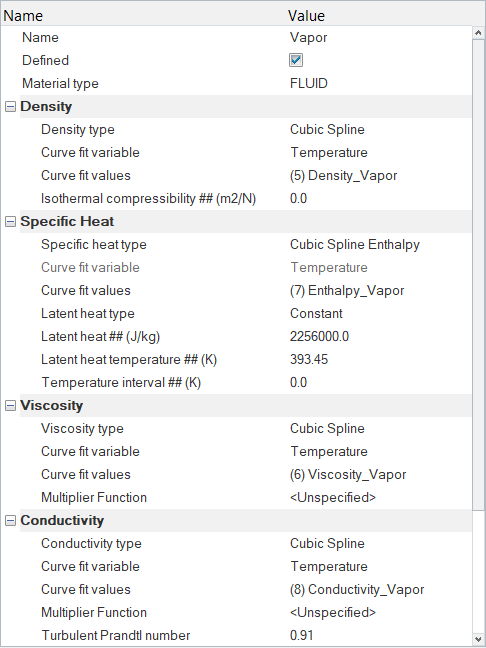The width and height of the screenshot is (486, 648).
Task: Collapse the Specific Heat section
Action: click(x=10, y=222)
